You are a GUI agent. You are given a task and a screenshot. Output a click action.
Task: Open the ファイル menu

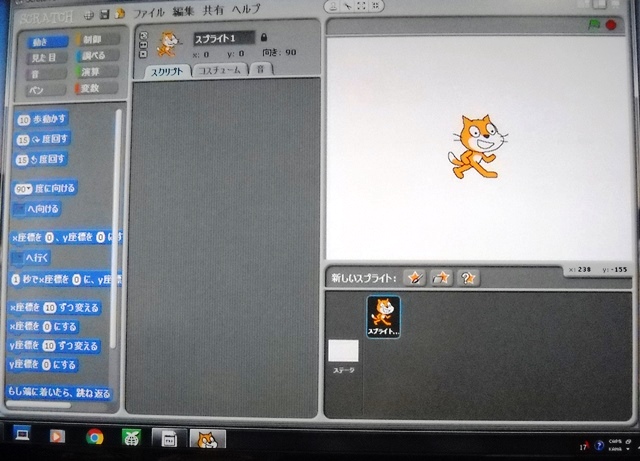point(149,13)
